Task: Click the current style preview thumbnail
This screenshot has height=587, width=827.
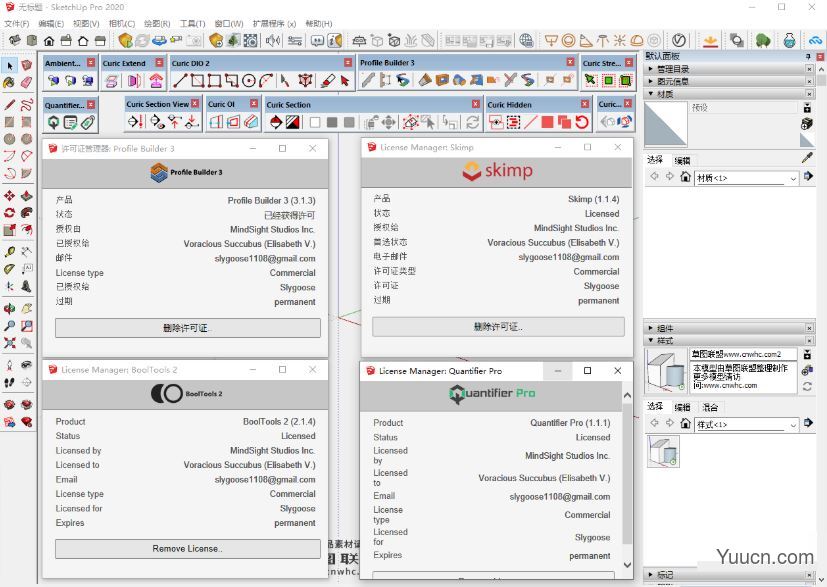Action: (667, 370)
